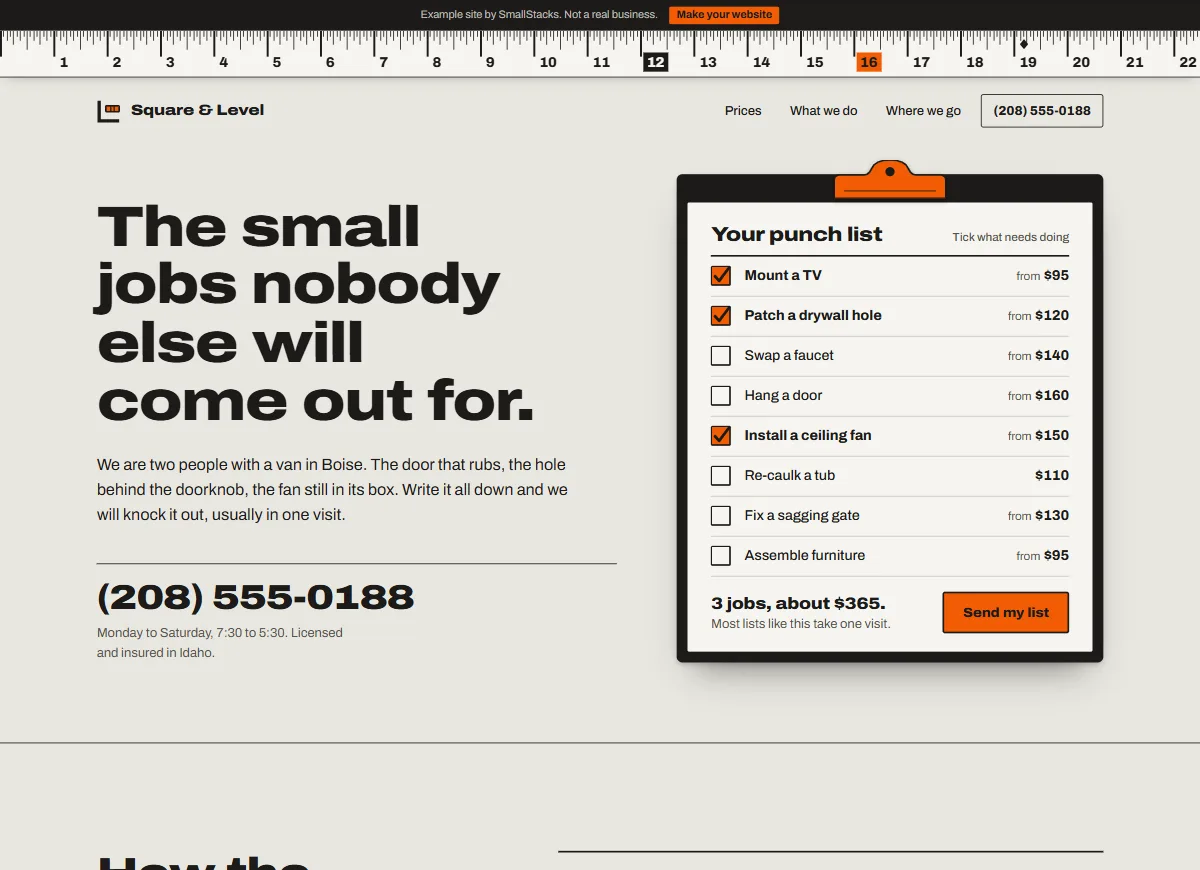Screen dimensions: 1200x870
Task: Click the highlighted 12 mark on the ruler
Action: (655, 62)
